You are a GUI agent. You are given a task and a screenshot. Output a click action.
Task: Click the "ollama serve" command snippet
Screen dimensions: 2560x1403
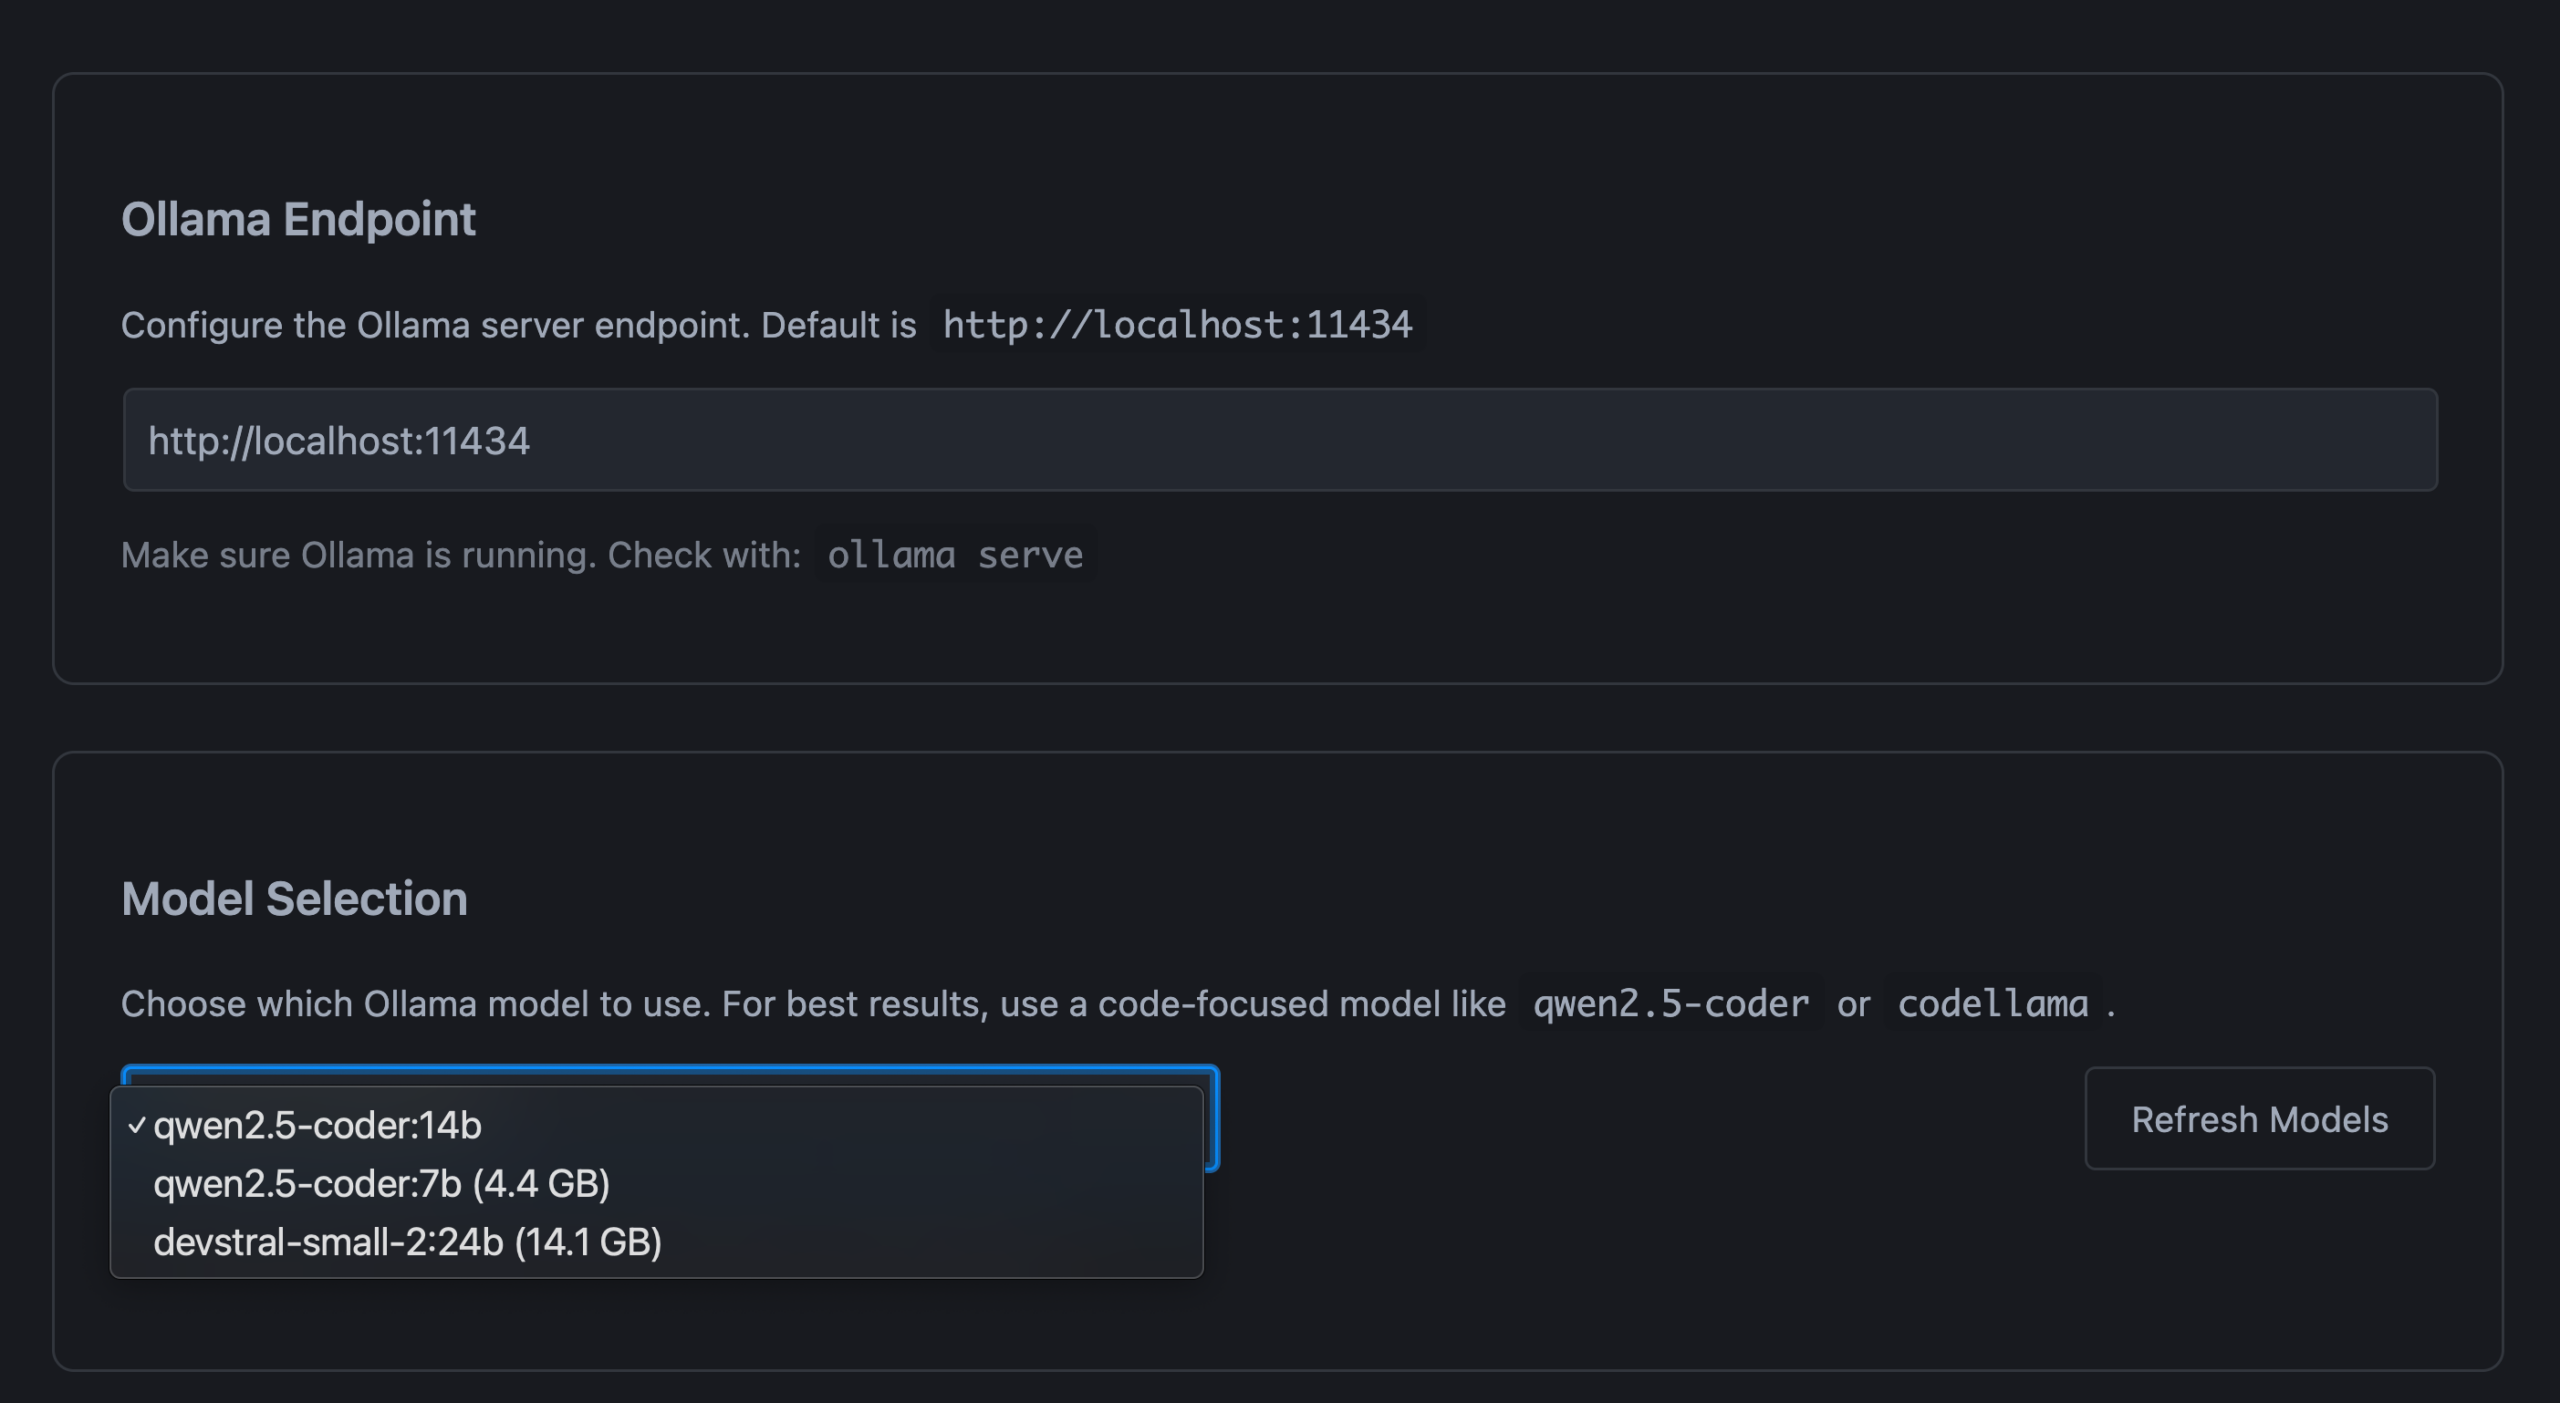coord(955,555)
